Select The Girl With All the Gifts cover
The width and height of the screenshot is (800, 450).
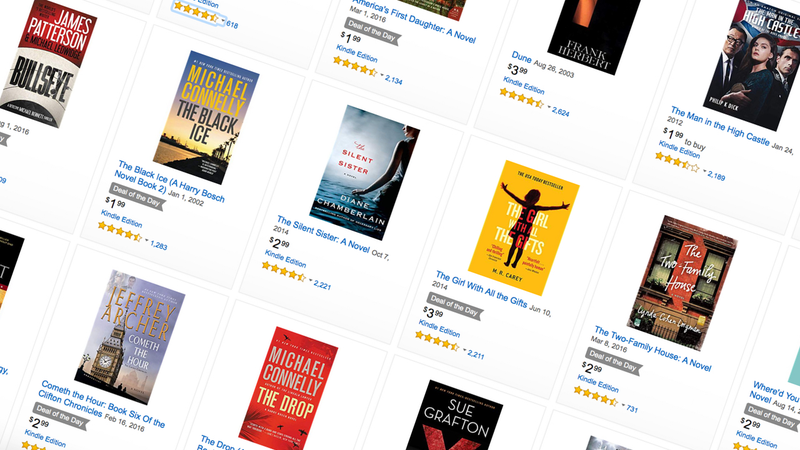tap(523, 228)
